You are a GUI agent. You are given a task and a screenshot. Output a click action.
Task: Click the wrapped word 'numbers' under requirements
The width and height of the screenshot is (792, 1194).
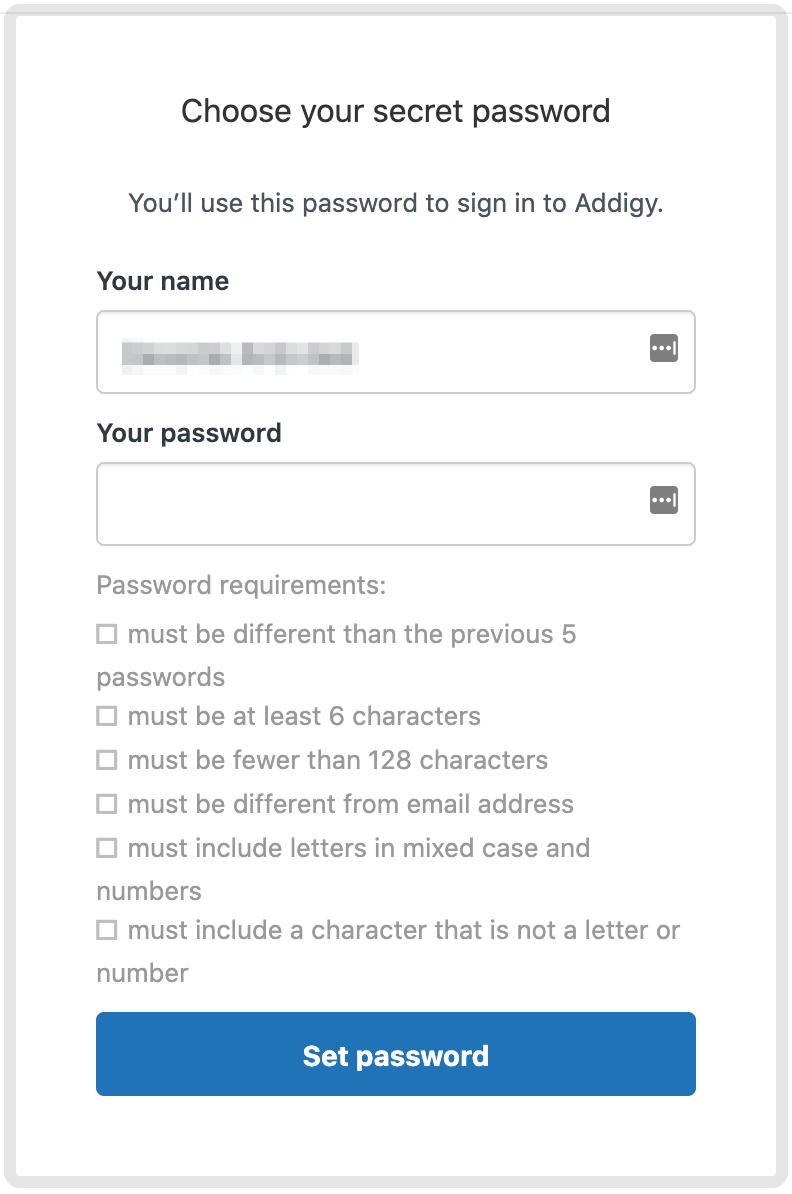(x=149, y=891)
